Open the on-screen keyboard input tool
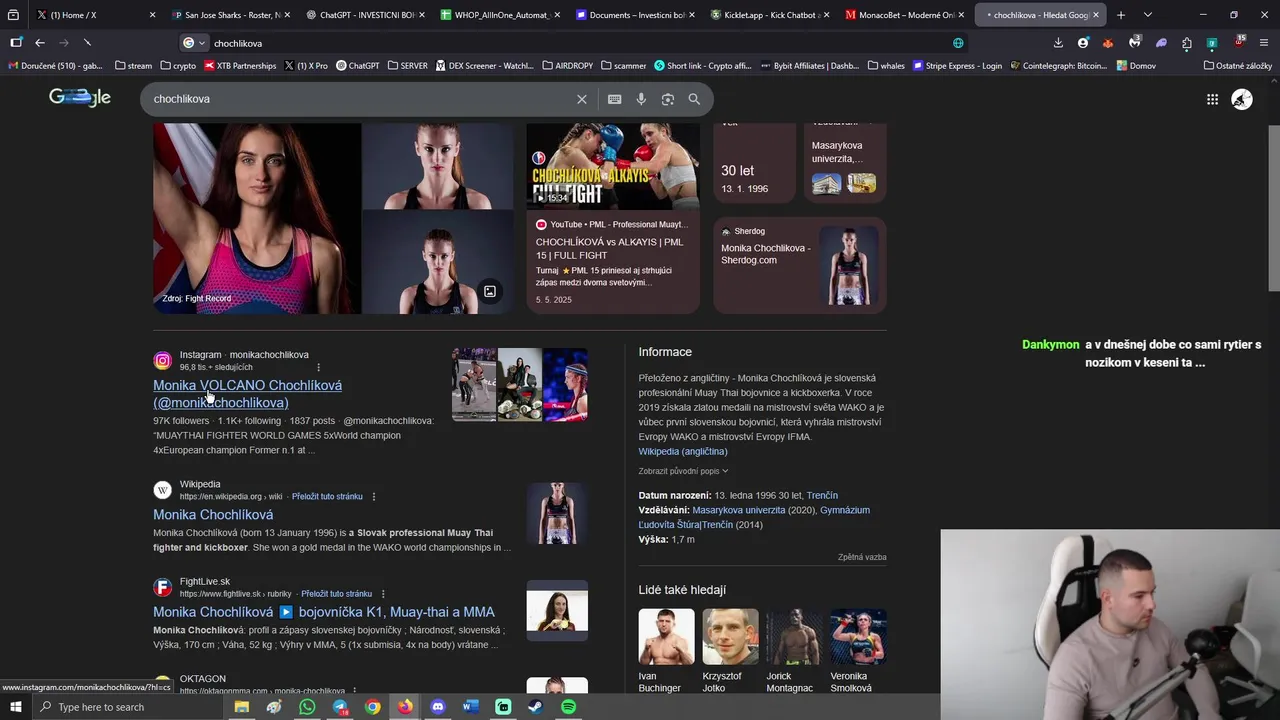Image resolution: width=1280 pixels, height=720 pixels. click(614, 99)
